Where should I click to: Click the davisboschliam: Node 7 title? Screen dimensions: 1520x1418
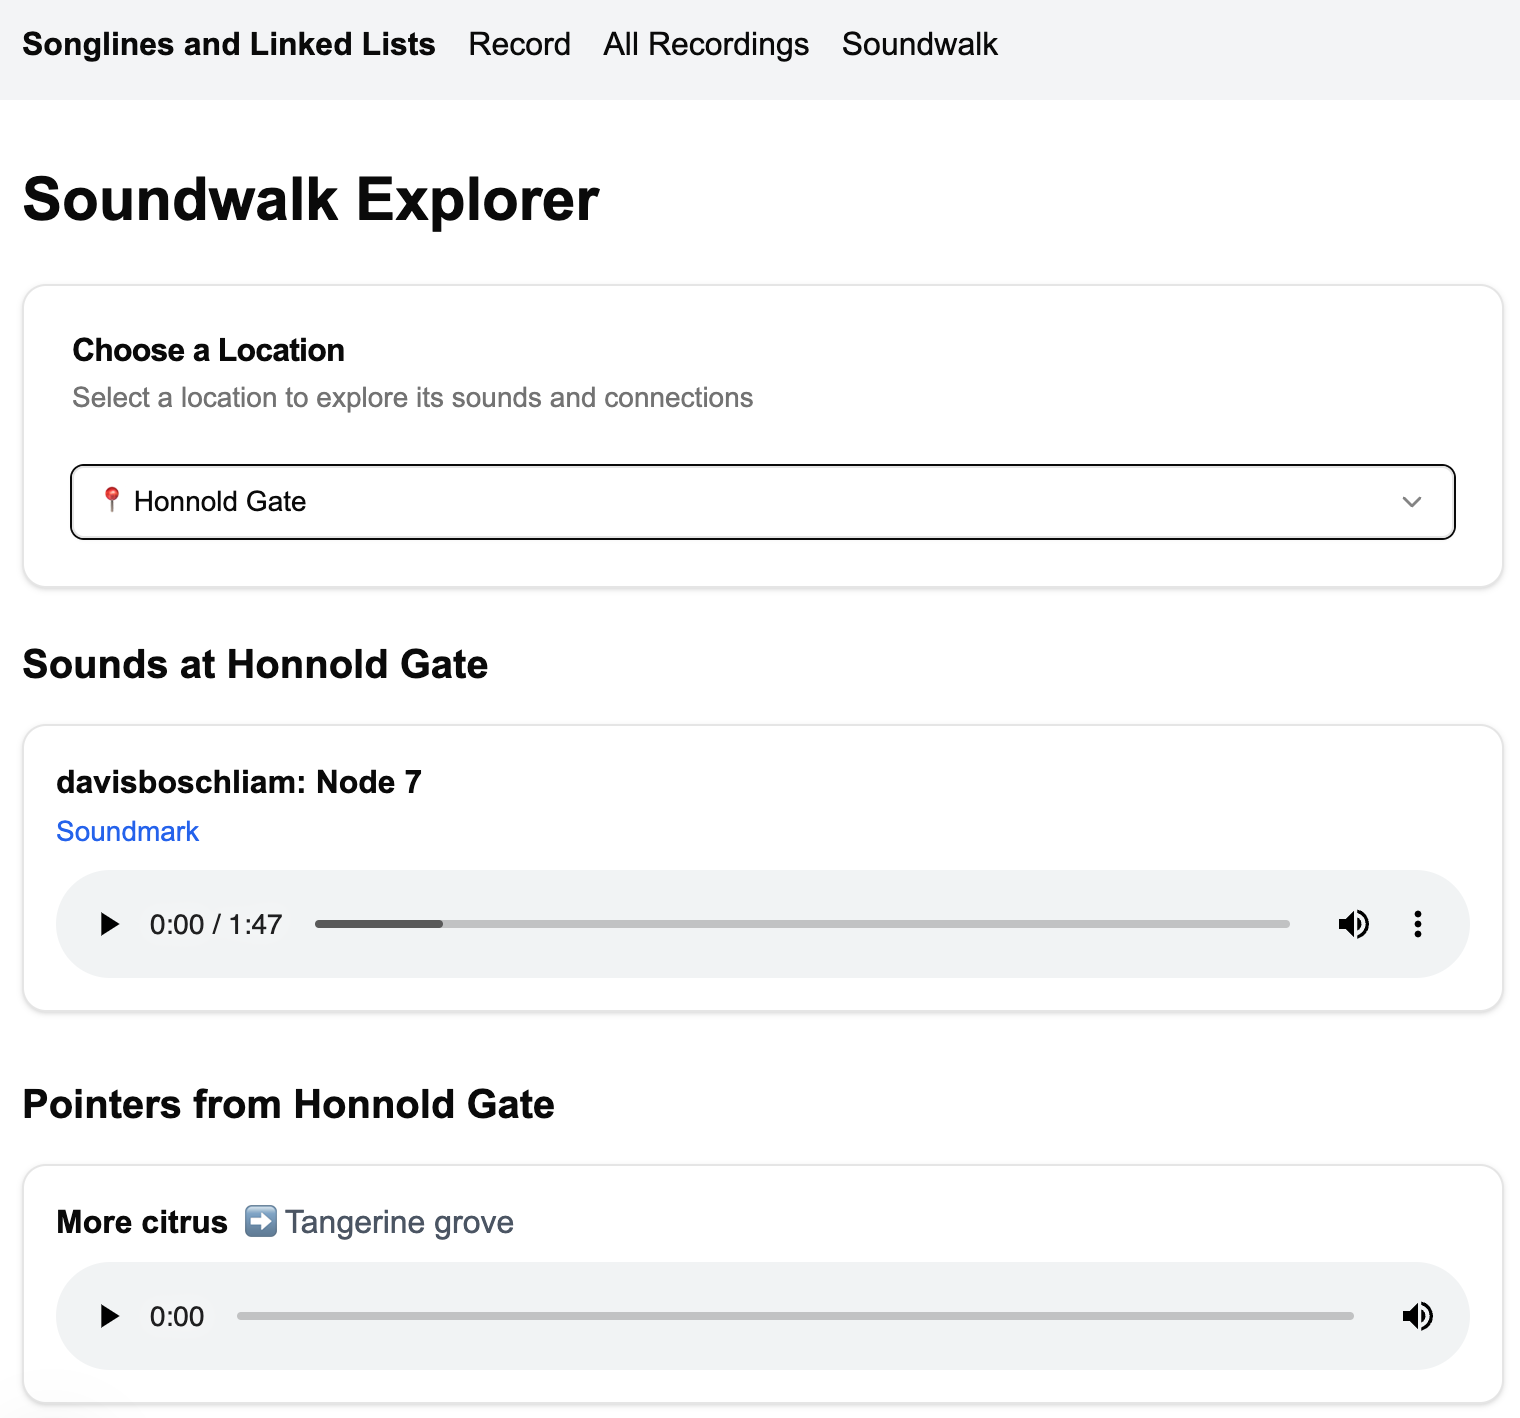(x=239, y=782)
